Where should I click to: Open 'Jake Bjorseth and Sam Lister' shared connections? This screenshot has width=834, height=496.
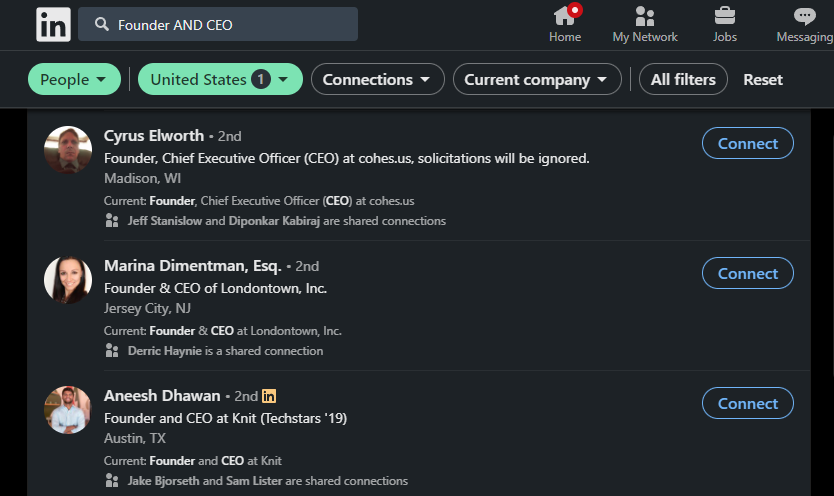(x=268, y=481)
